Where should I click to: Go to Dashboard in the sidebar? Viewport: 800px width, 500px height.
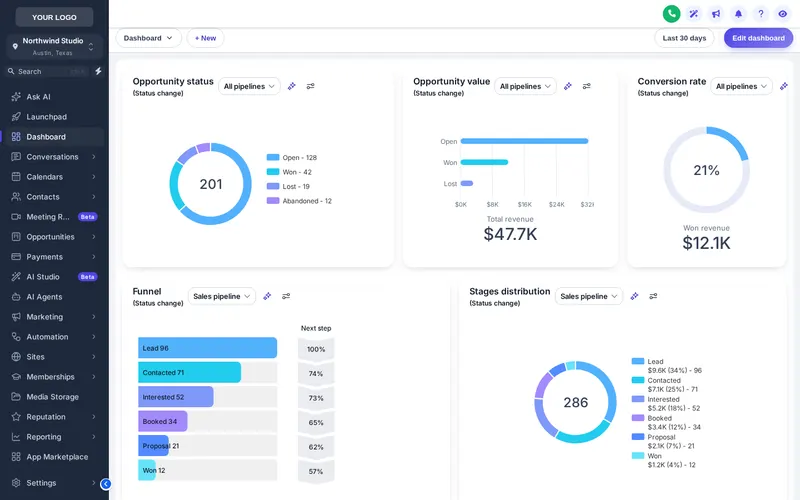point(54,137)
